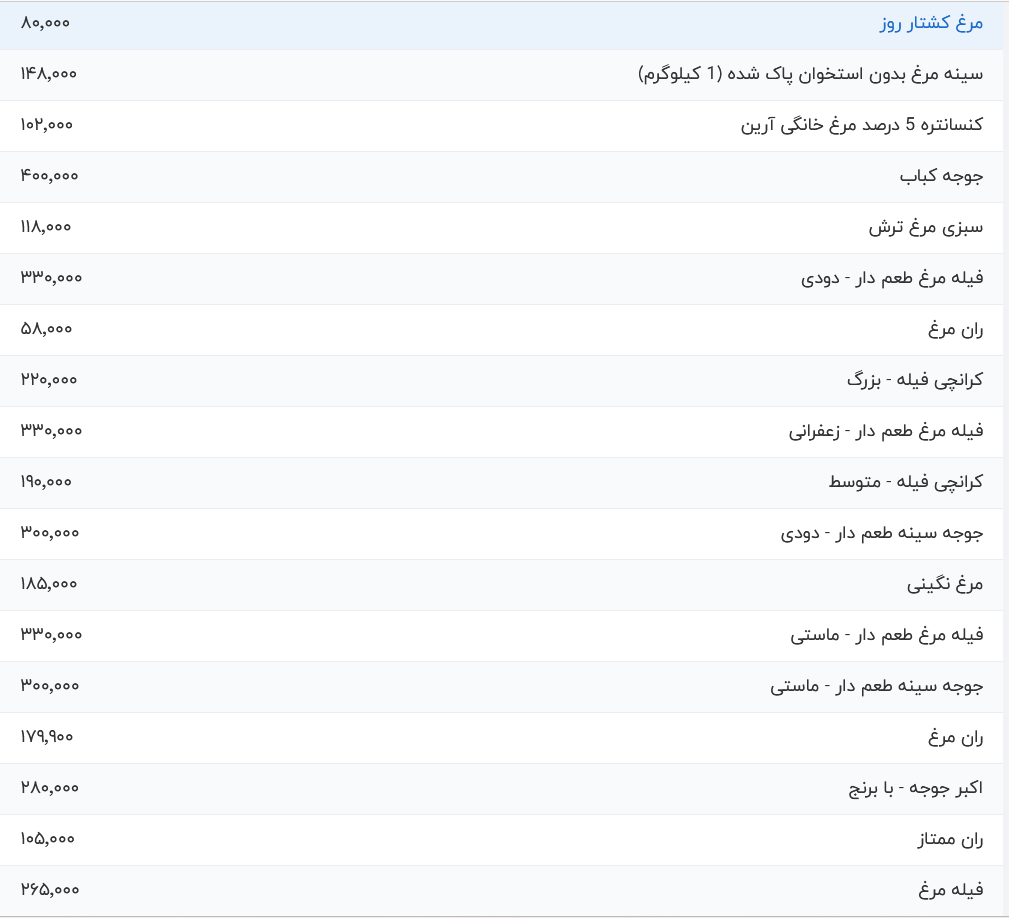
Task: Click the 400,000 price value
Action: point(49,176)
